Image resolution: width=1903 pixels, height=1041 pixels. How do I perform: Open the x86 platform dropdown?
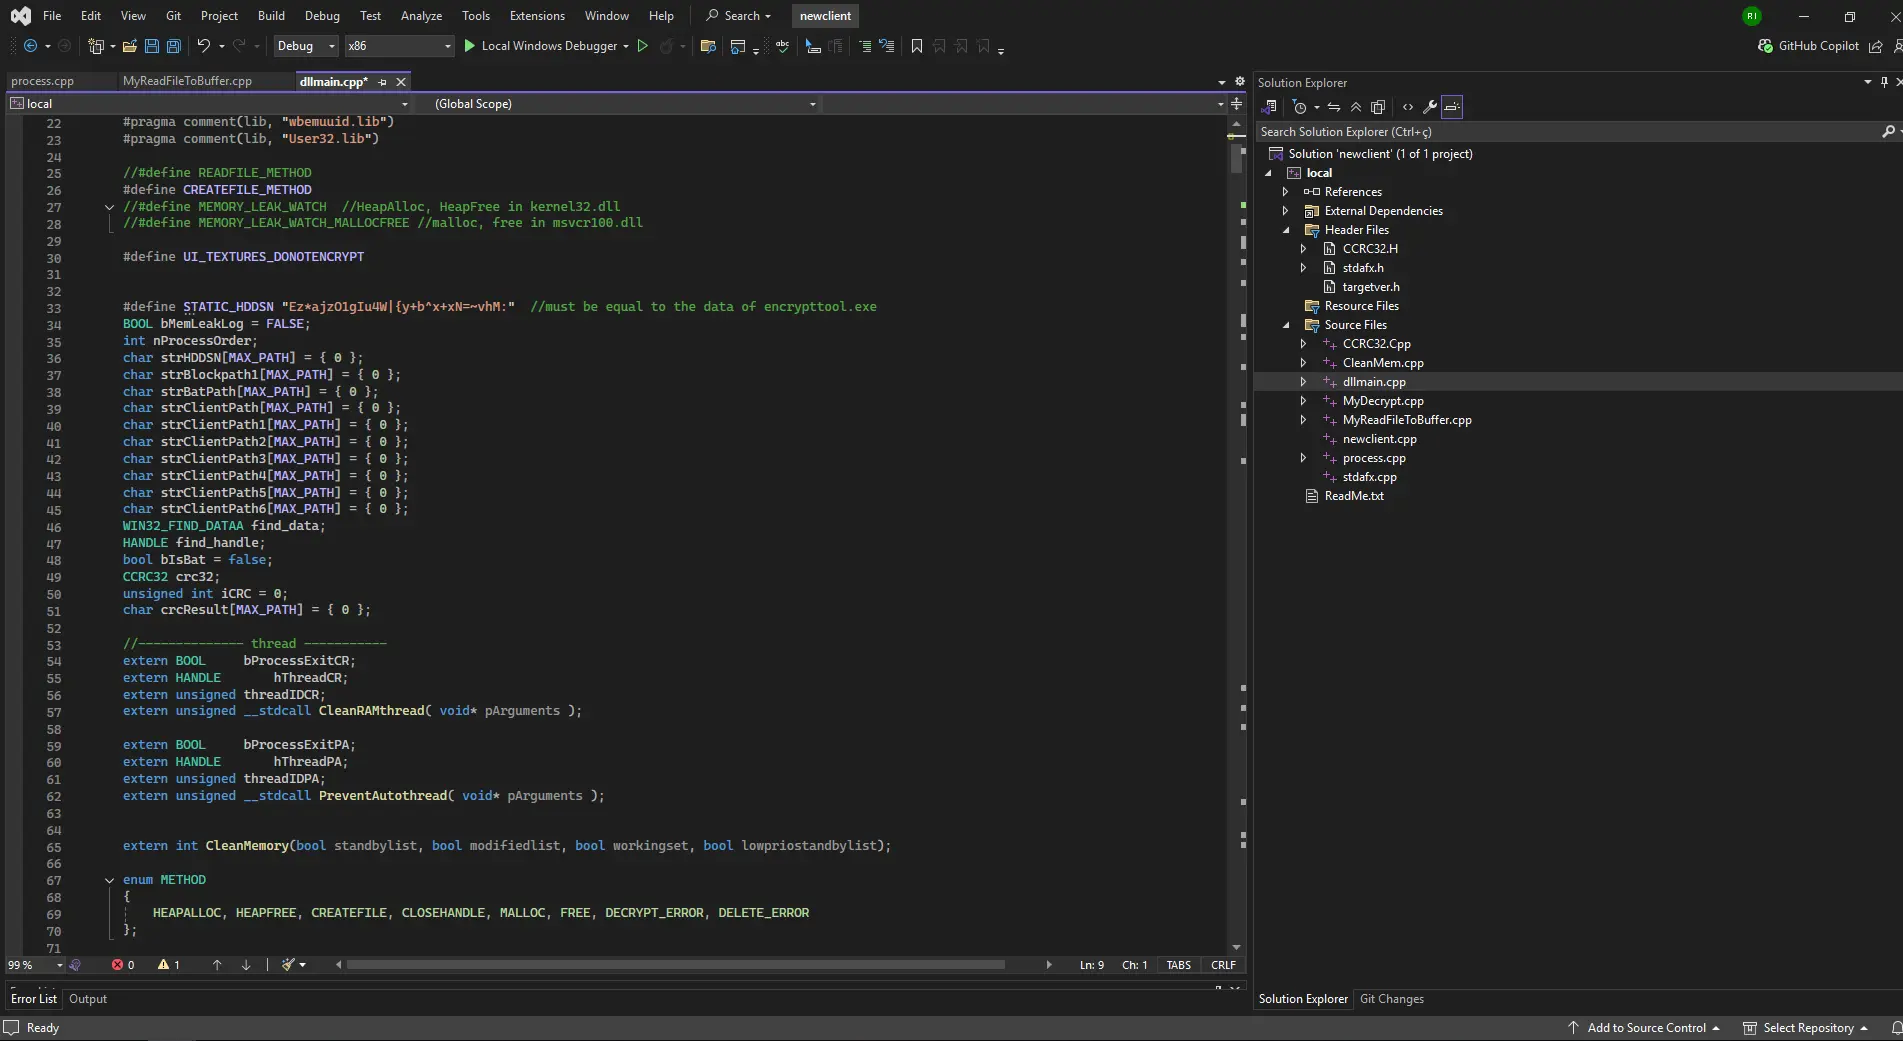399,46
